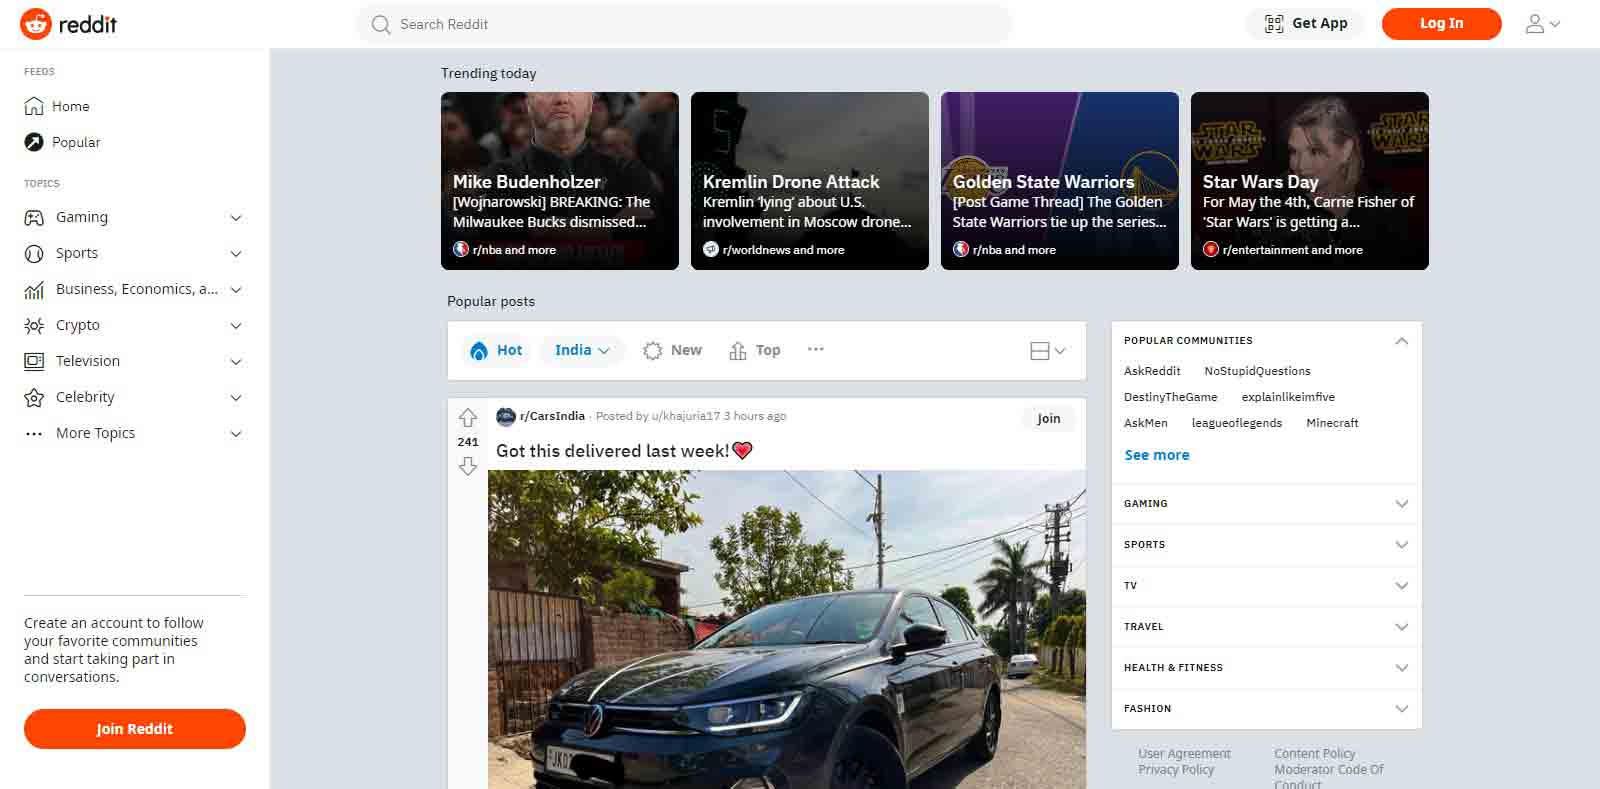This screenshot has height=789, width=1600.
Task: Open the Kremlin Drone Attack trending card
Action: pos(810,181)
